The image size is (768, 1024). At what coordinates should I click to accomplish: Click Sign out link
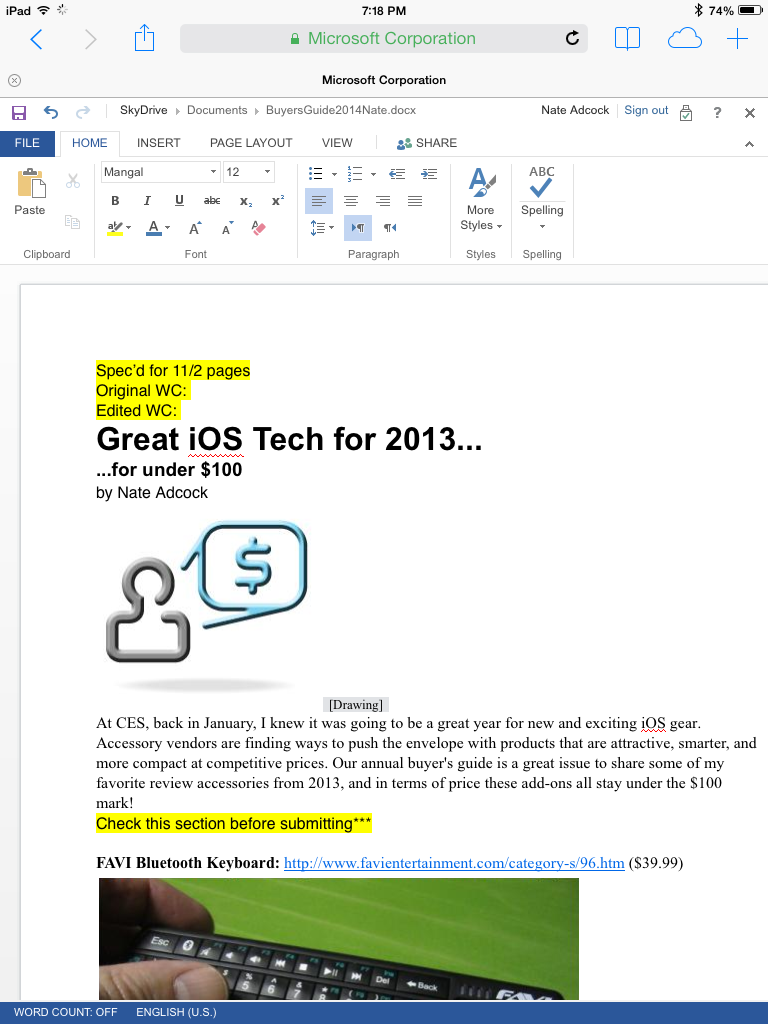pyautogui.click(x=646, y=110)
